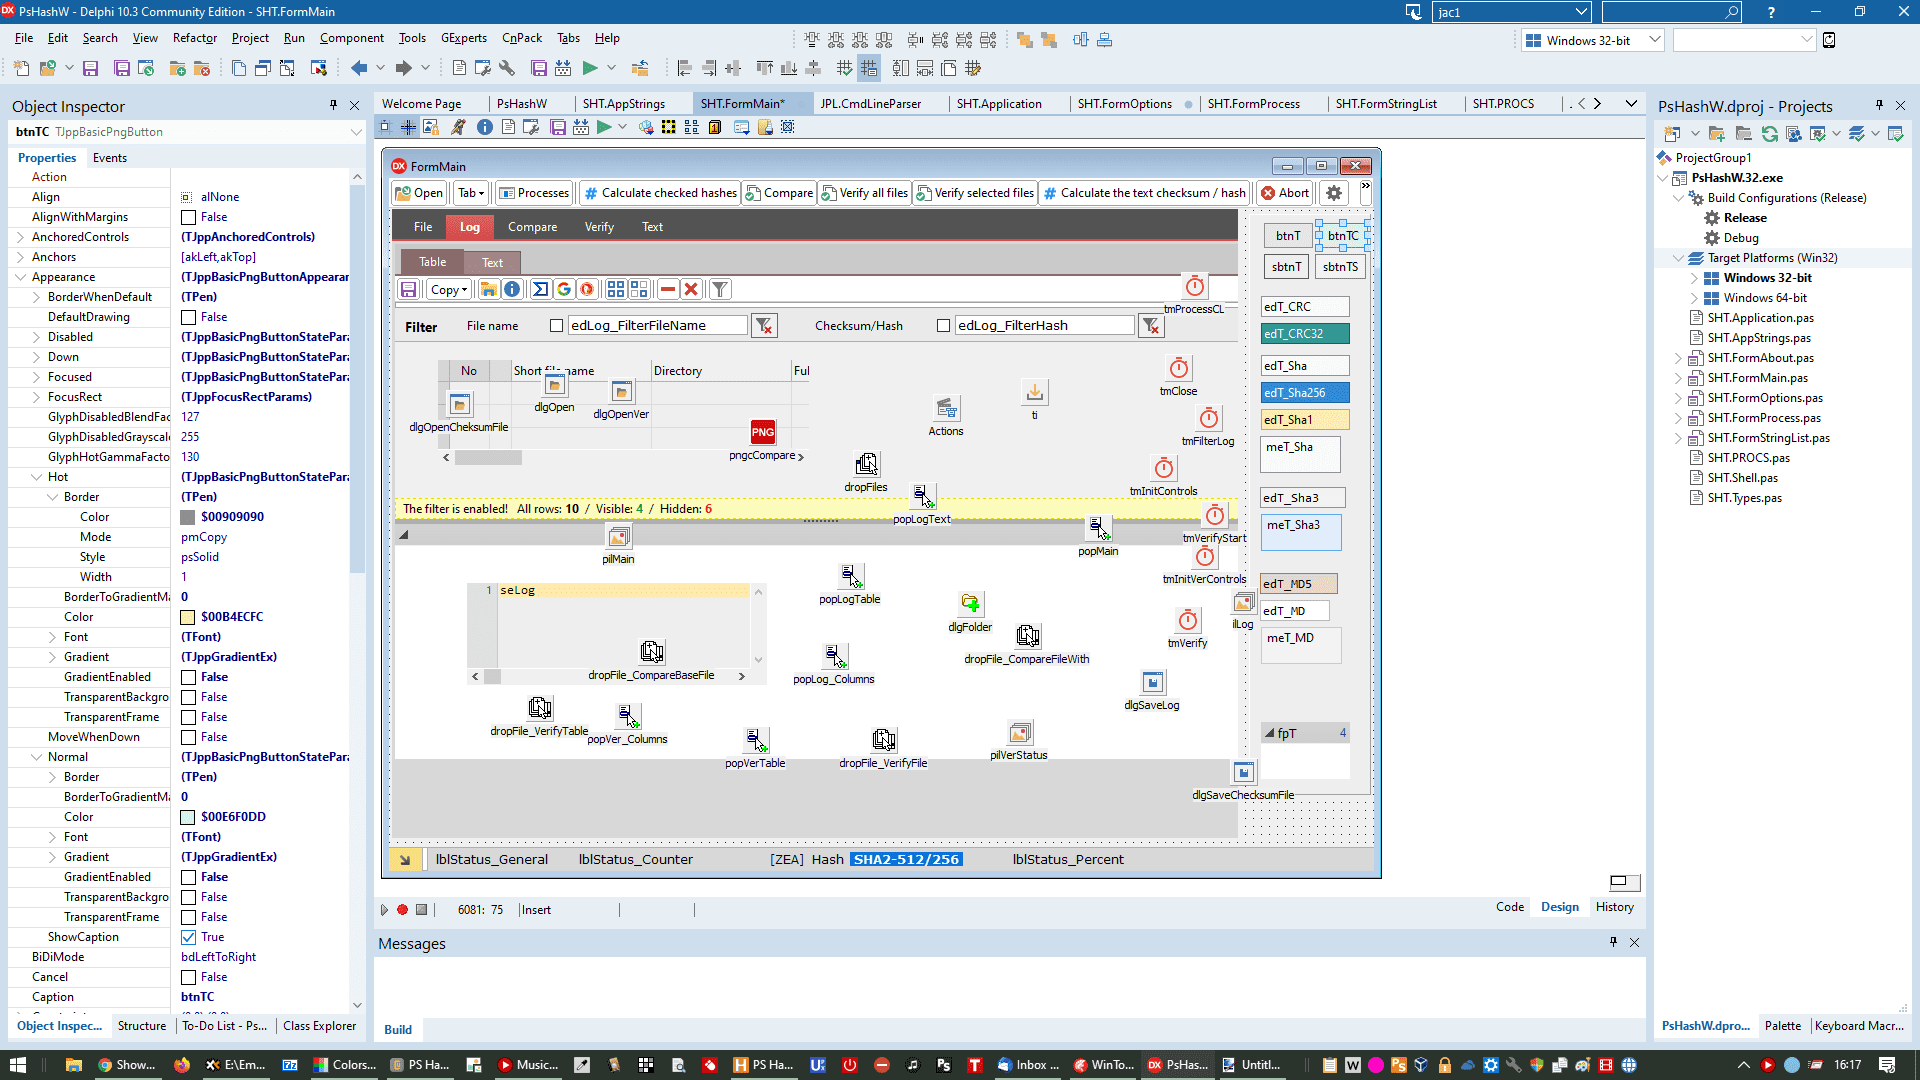Expand the AnchoredControls property

(21, 237)
